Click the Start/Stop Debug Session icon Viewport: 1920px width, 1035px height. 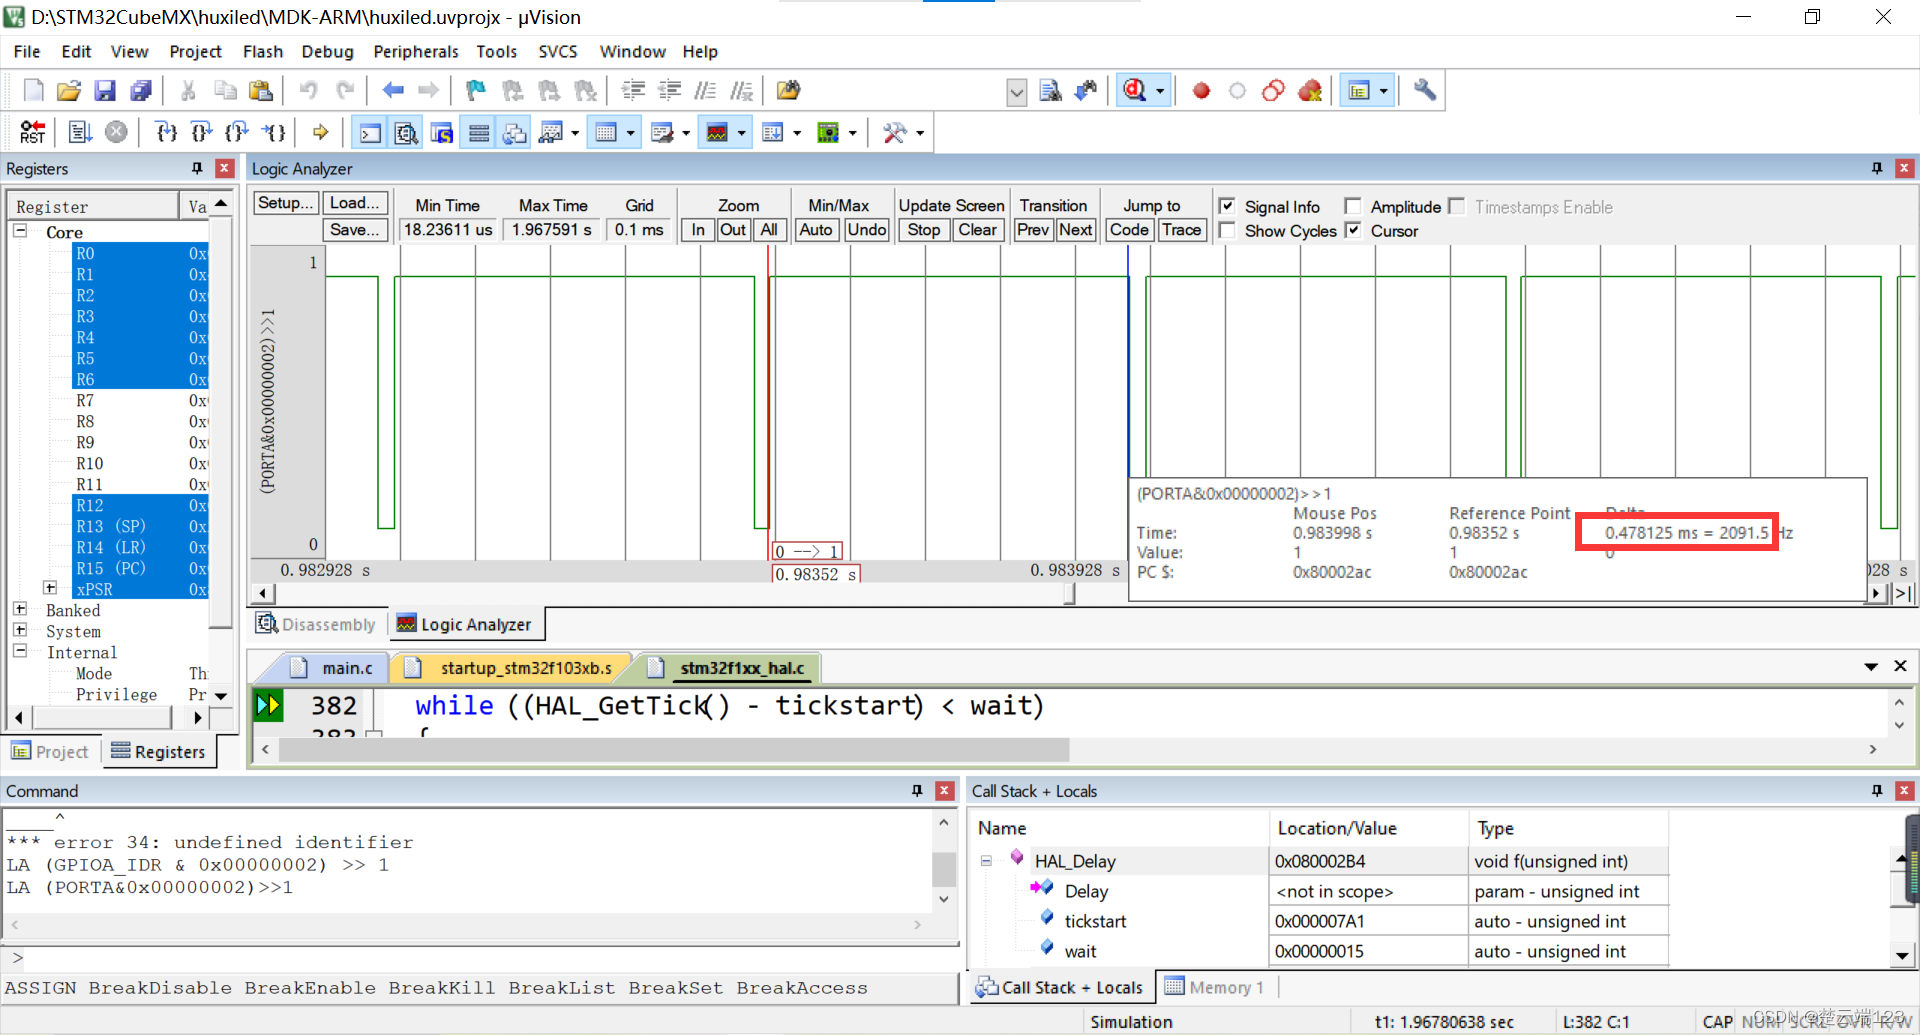point(1135,91)
